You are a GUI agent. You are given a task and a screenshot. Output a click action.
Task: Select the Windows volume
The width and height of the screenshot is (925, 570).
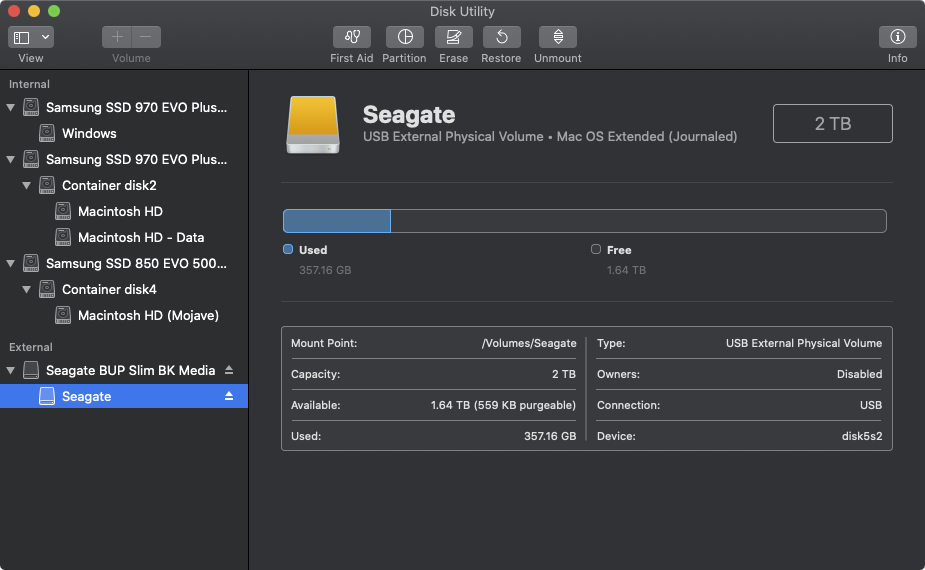[x=89, y=133]
